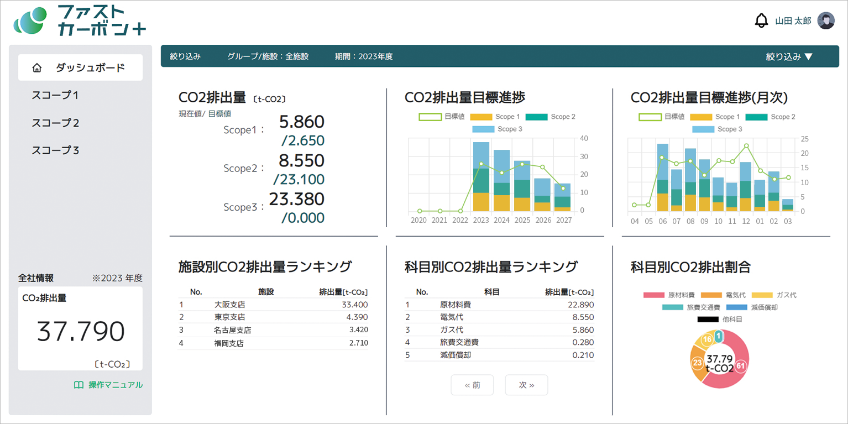Viewport: 848px width, 424px height.
Task: Open the user profile avatar
Action: tap(826, 20)
